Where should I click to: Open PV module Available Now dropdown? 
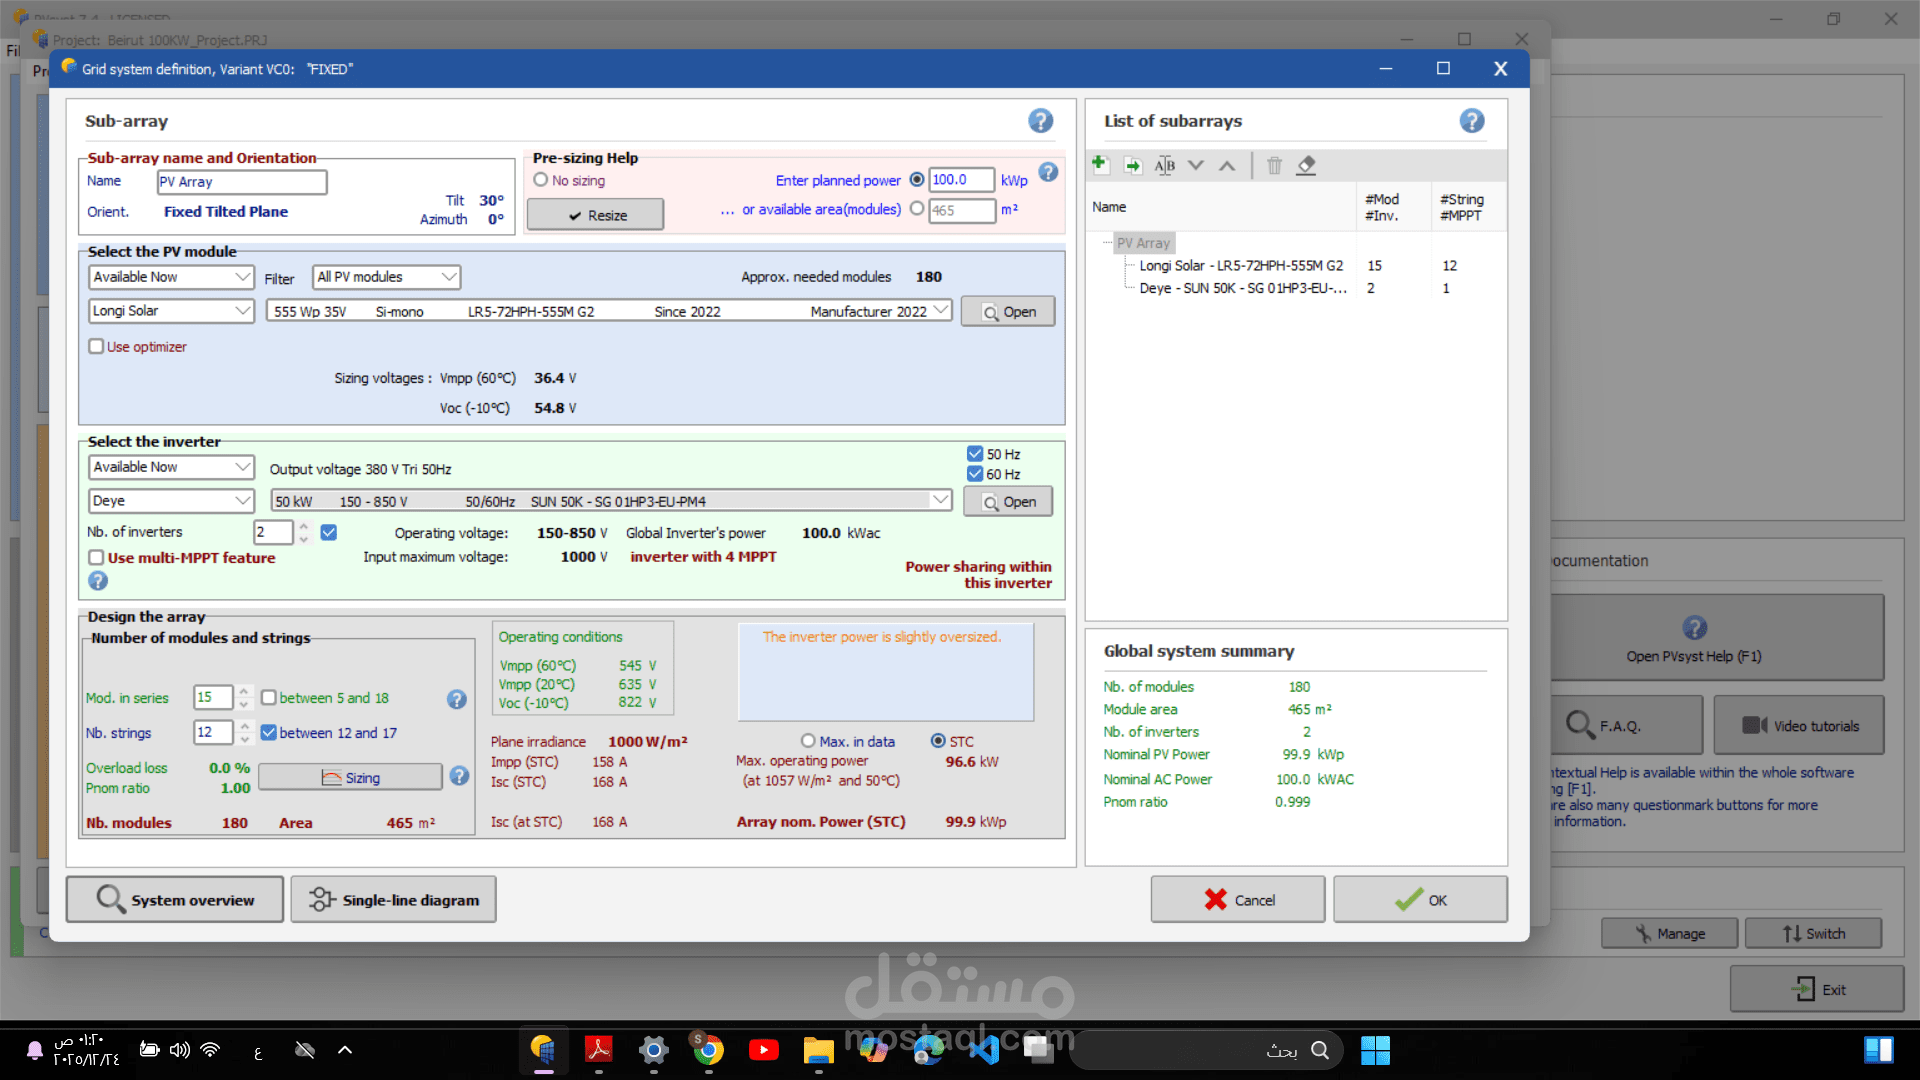171,277
